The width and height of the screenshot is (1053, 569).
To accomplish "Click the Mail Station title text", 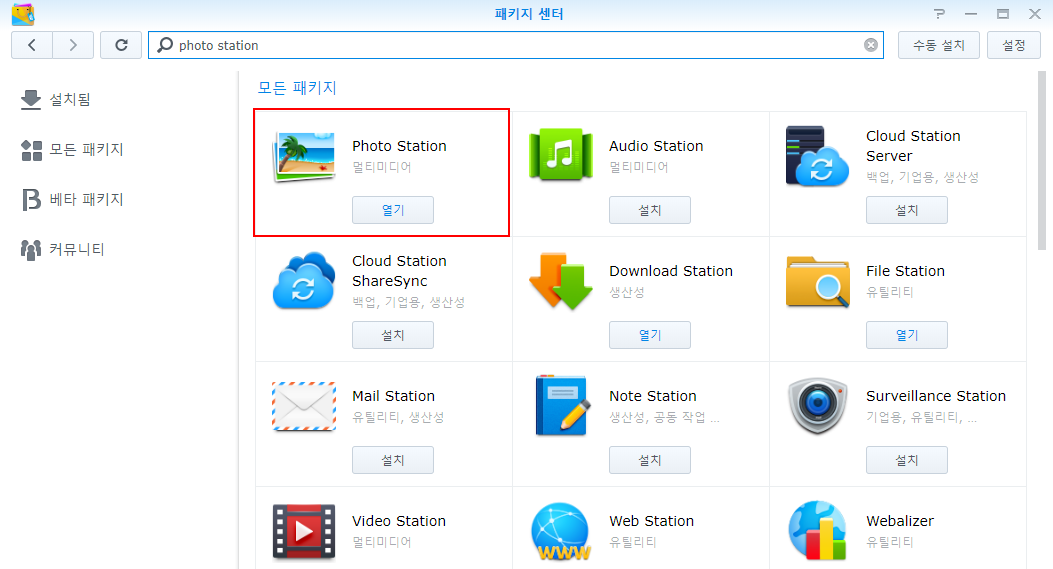I will pos(394,396).
